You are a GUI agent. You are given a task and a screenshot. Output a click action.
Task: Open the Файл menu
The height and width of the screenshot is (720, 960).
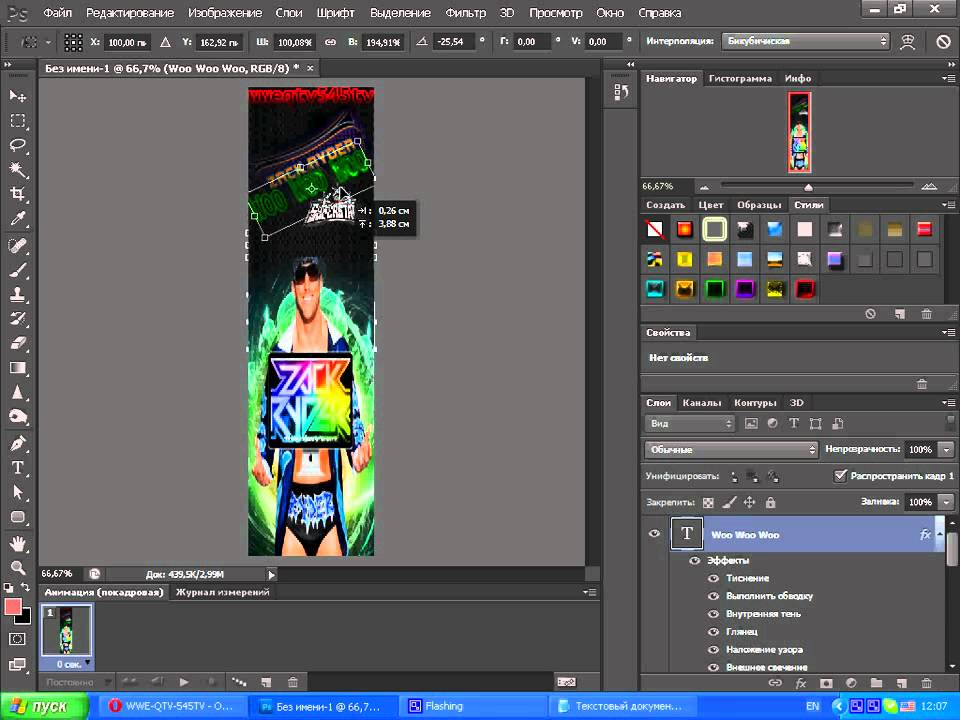click(58, 13)
